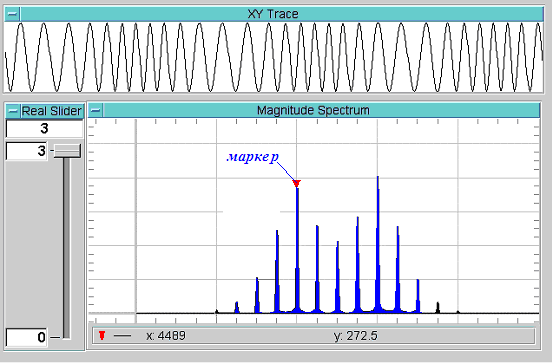
Task: Click the y: 272.5 coordinate readout
Action: (x=356, y=335)
